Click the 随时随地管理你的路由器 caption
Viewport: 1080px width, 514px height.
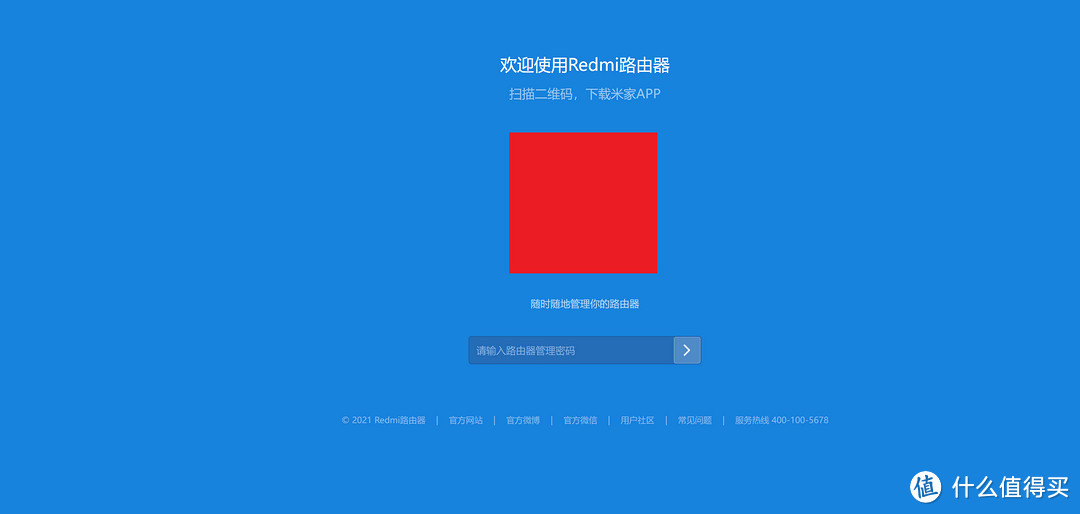[x=585, y=304]
